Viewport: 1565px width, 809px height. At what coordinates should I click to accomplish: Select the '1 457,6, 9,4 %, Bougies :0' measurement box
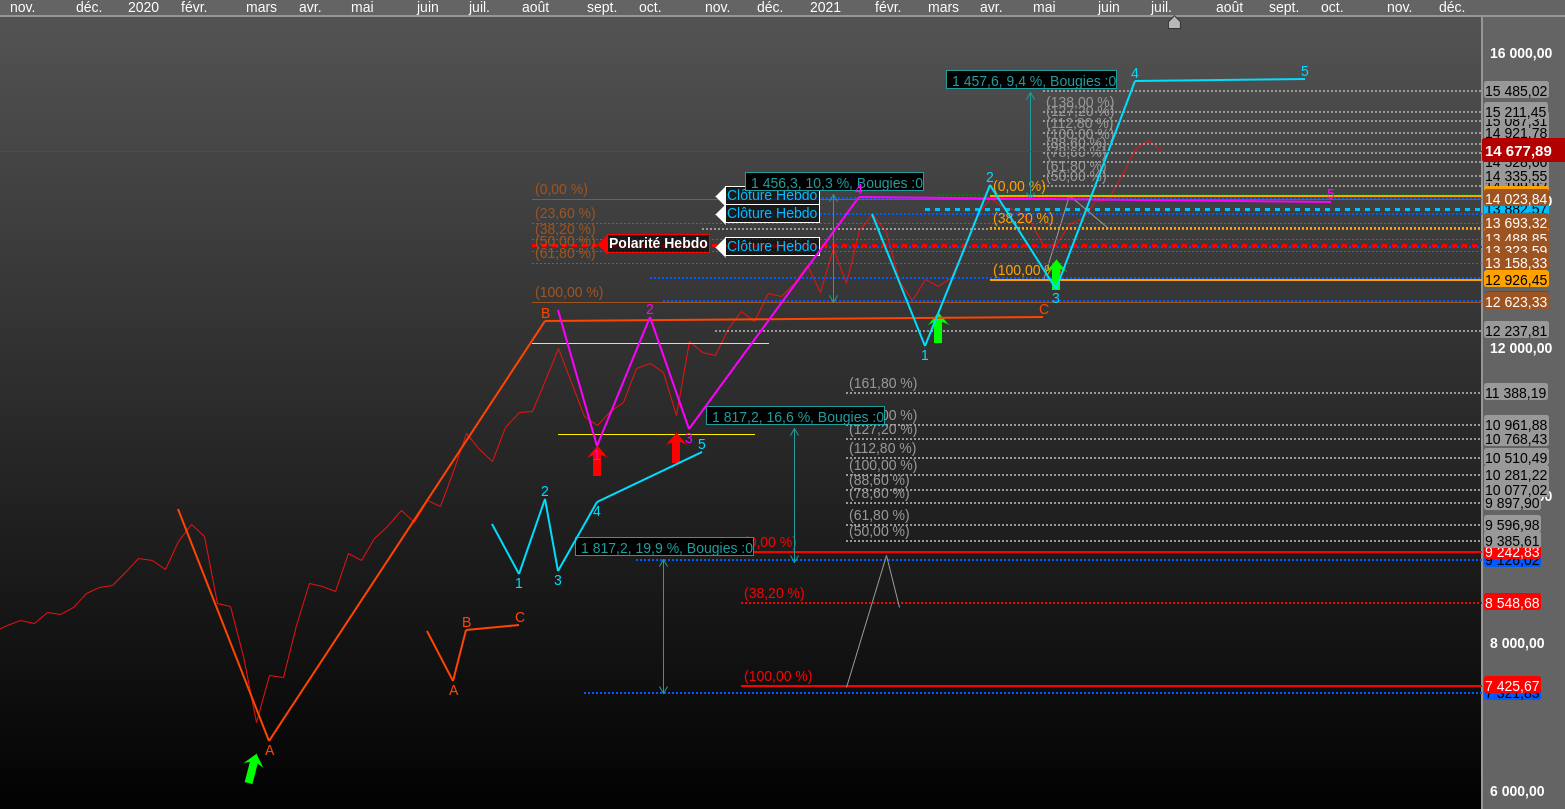coord(1032,80)
